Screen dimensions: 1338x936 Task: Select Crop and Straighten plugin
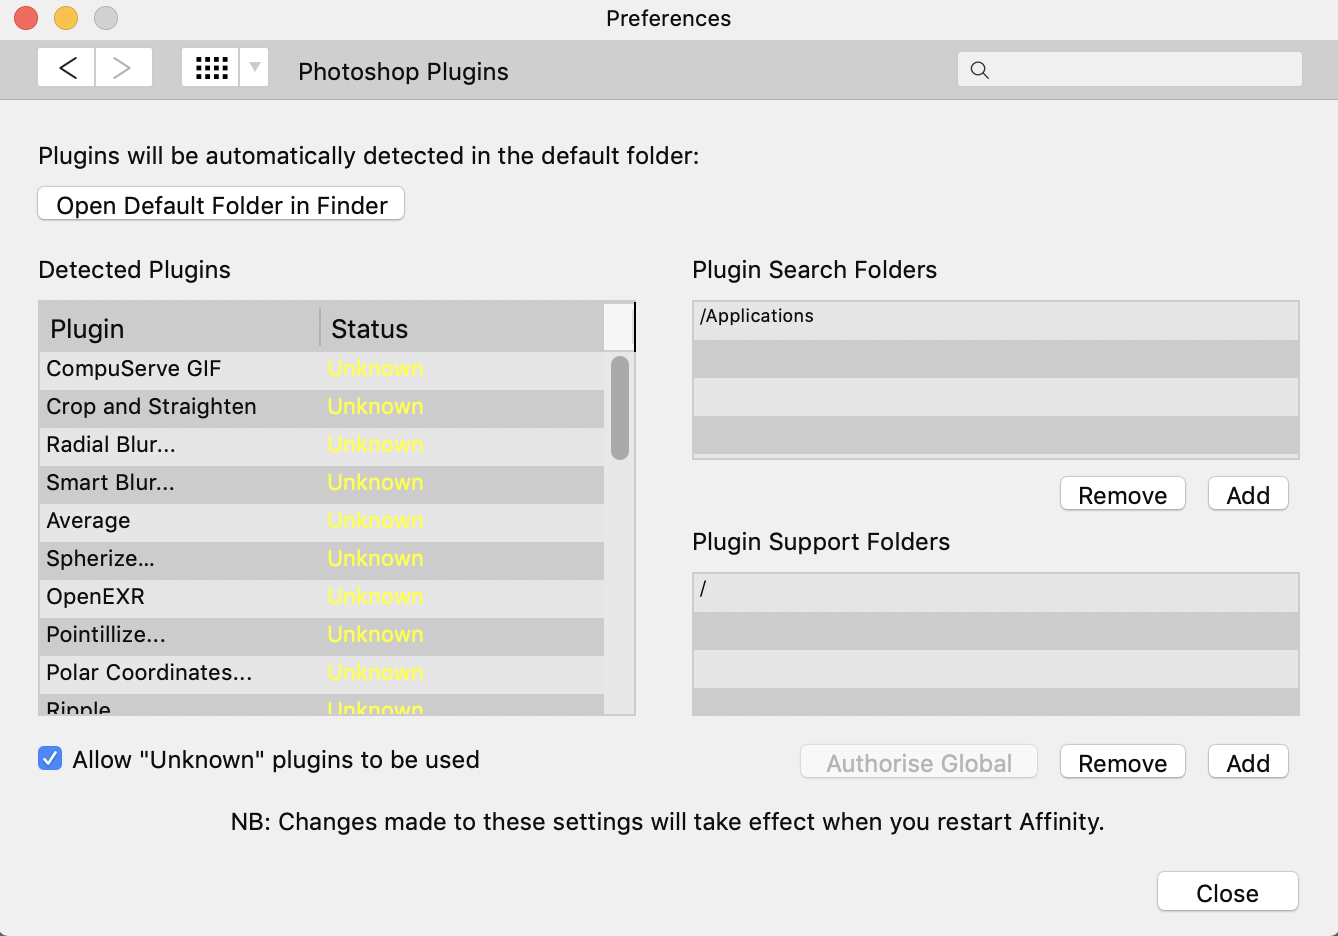[x=322, y=407]
